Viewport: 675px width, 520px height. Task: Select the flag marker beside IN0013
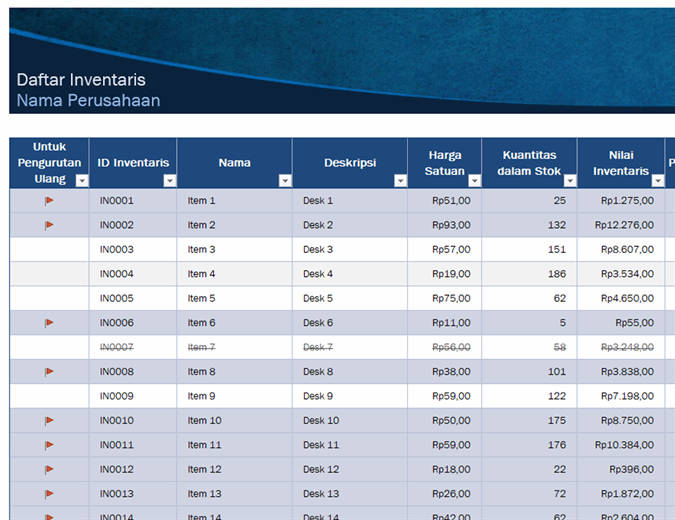click(x=49, y=494)
